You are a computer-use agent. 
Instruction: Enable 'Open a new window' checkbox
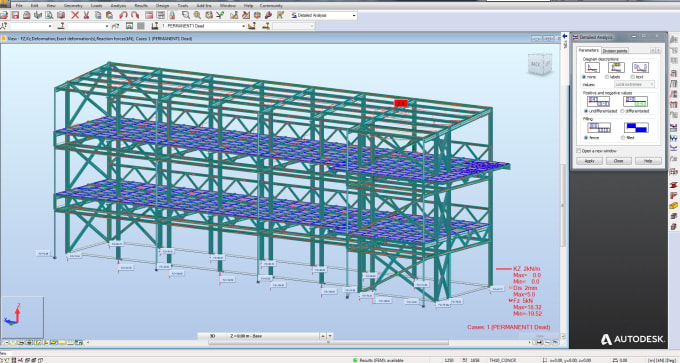click(x=579, y=151)
